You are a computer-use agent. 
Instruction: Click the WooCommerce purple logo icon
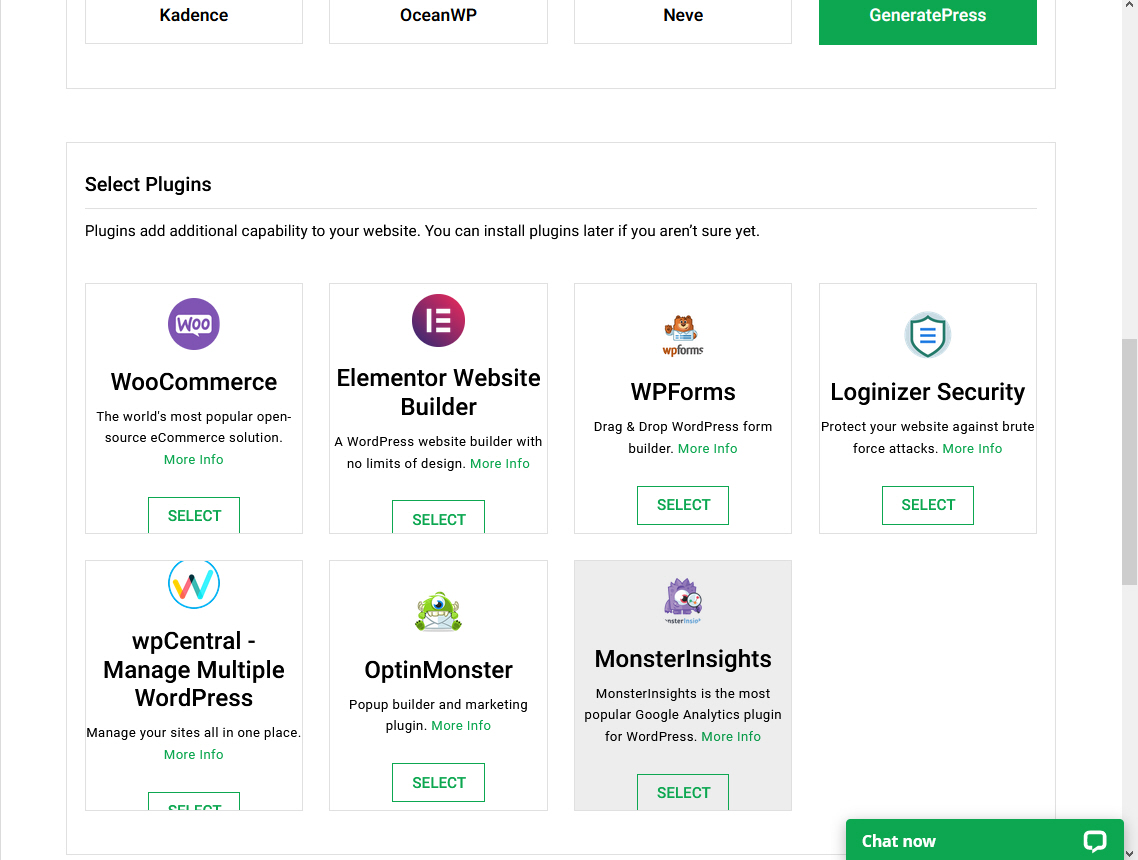pos(194,324)
